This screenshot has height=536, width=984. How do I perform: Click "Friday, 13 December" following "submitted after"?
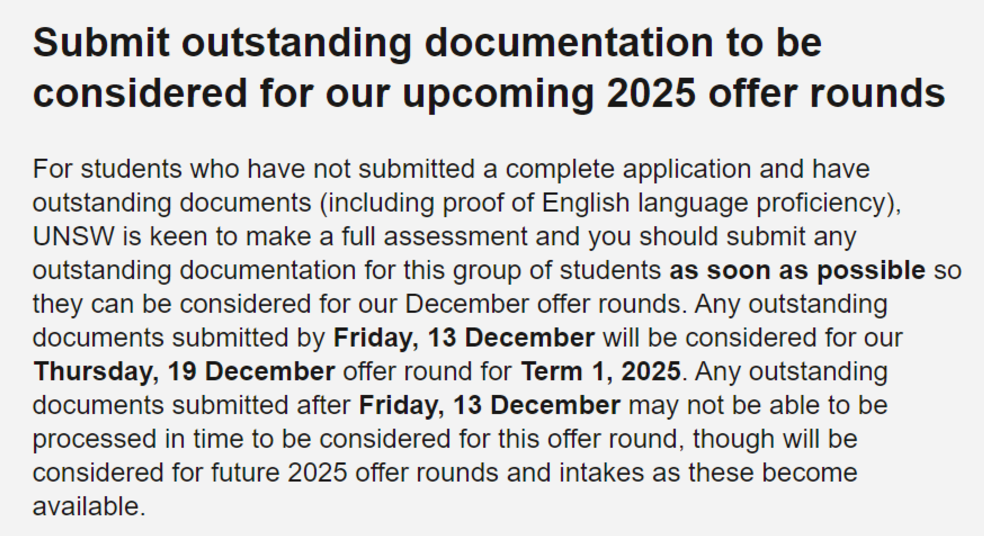pyautogui.click(x=489, y=405)
